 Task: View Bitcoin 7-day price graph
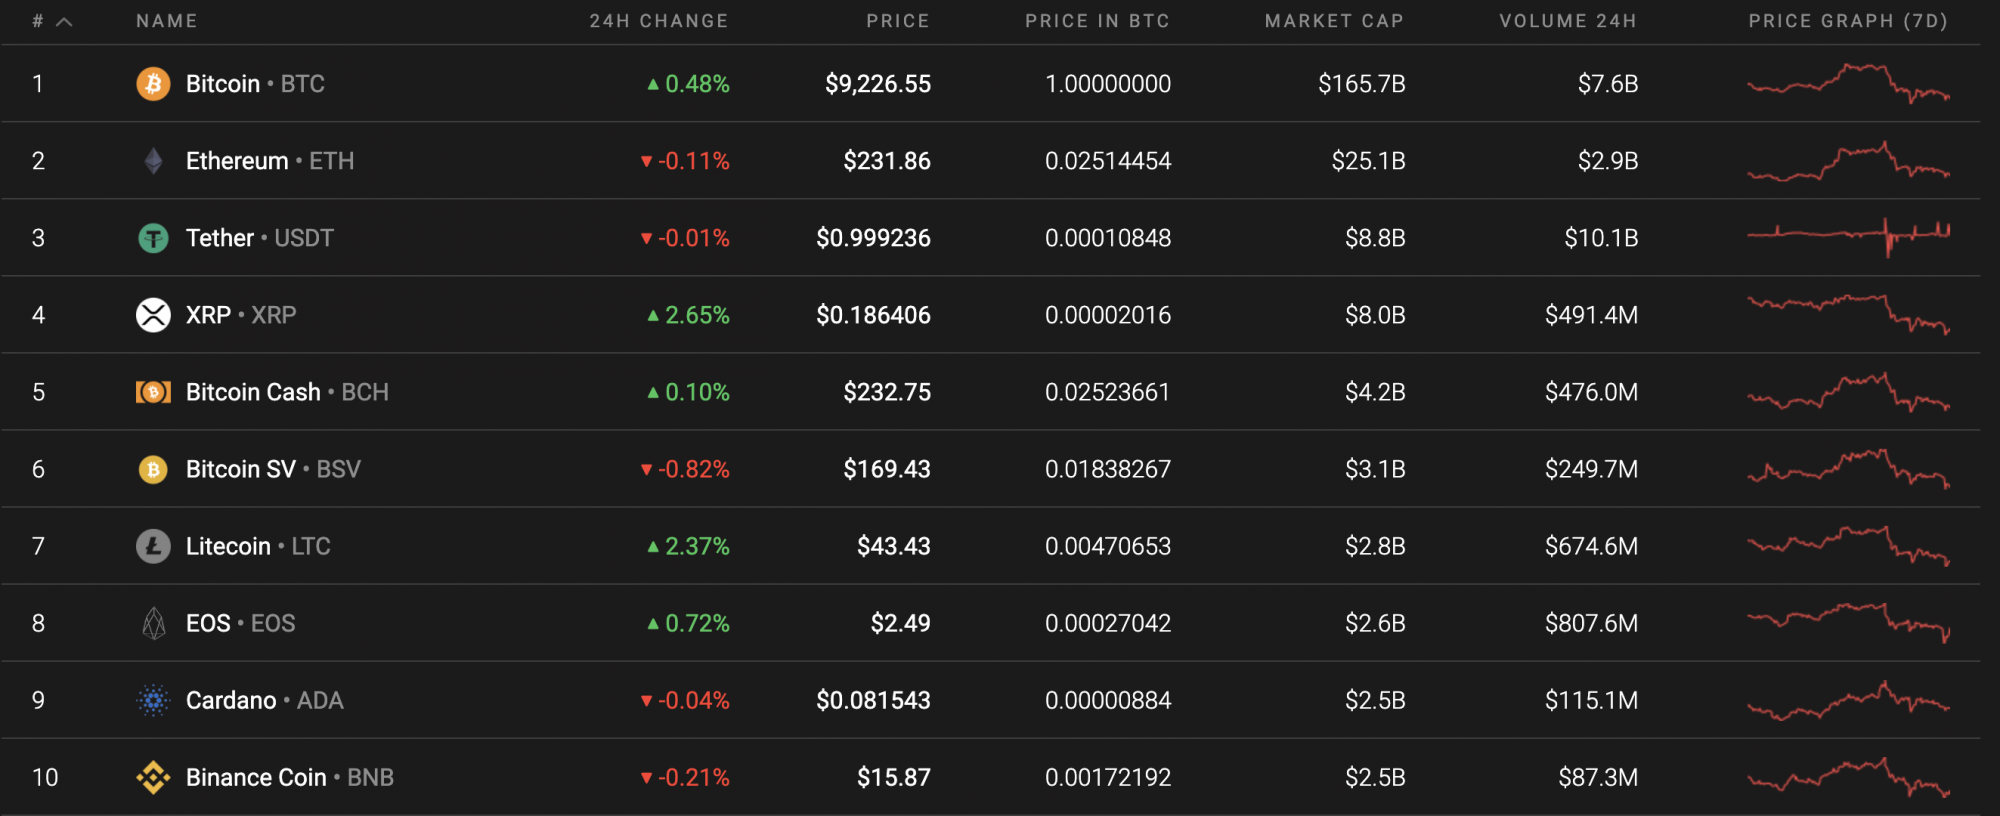click(x=1848, y=84)
